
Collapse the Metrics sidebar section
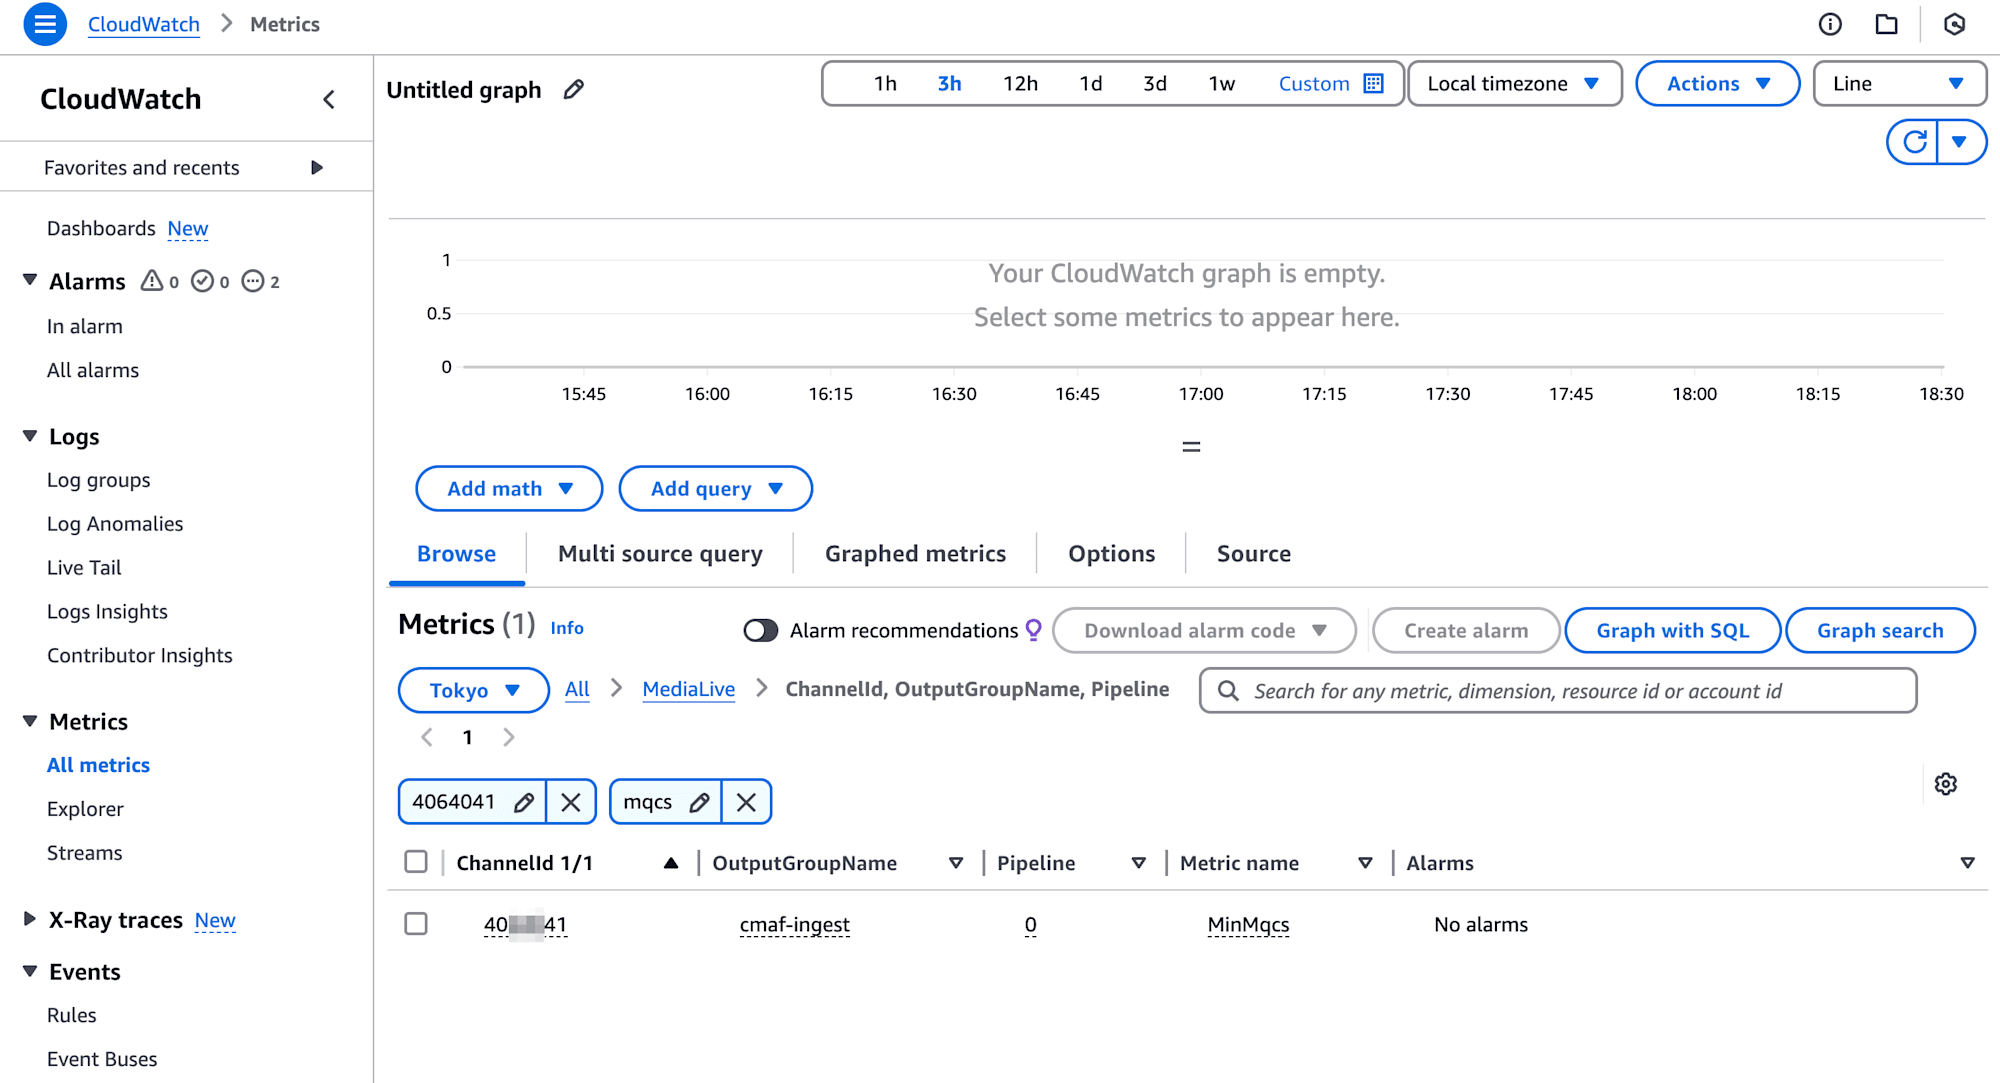tap(30, 721)
